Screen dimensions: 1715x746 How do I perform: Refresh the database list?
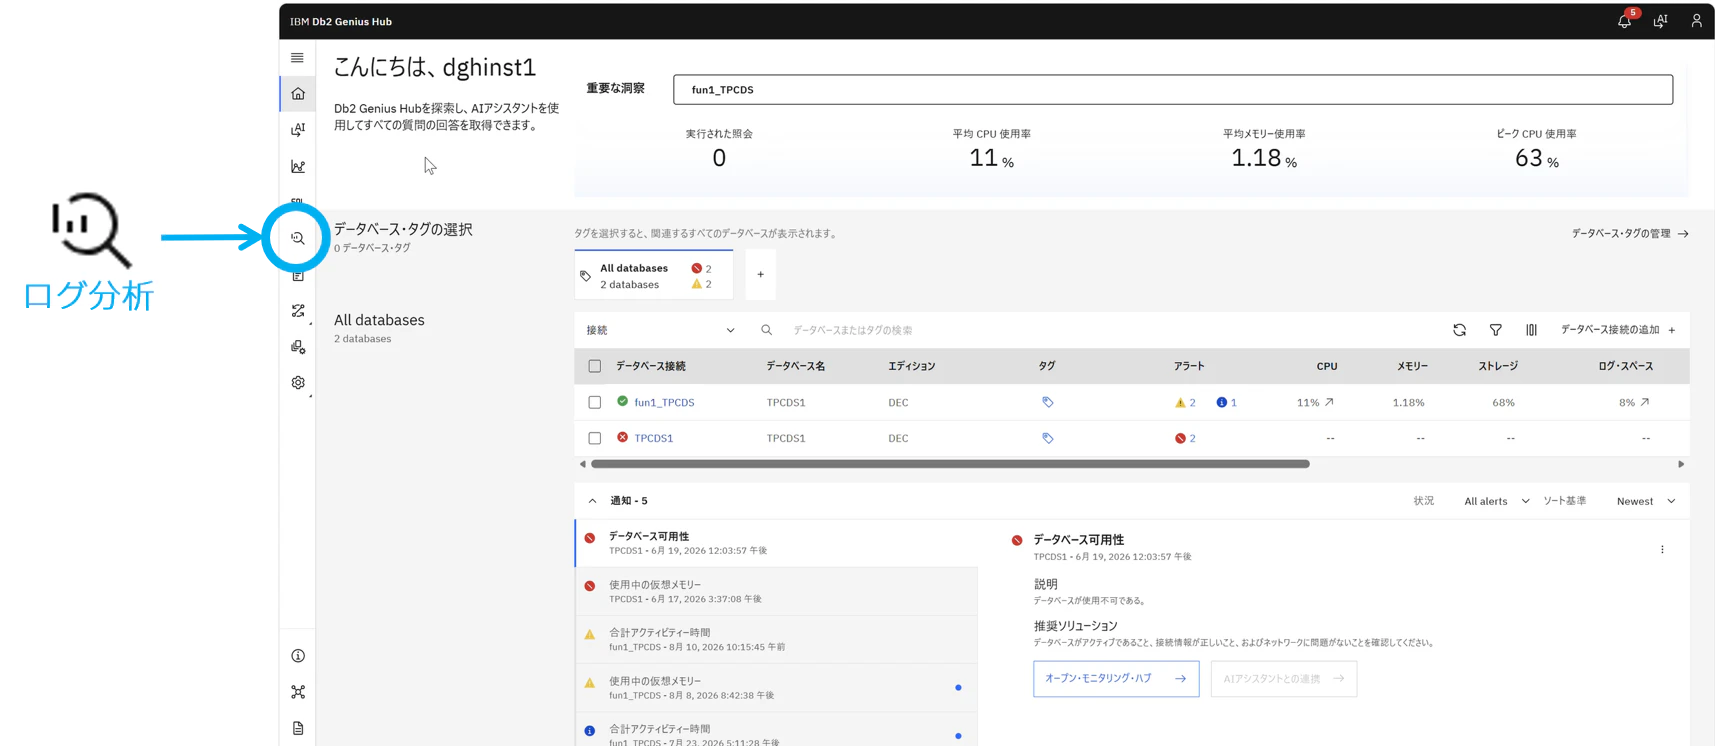(1459, 330)
